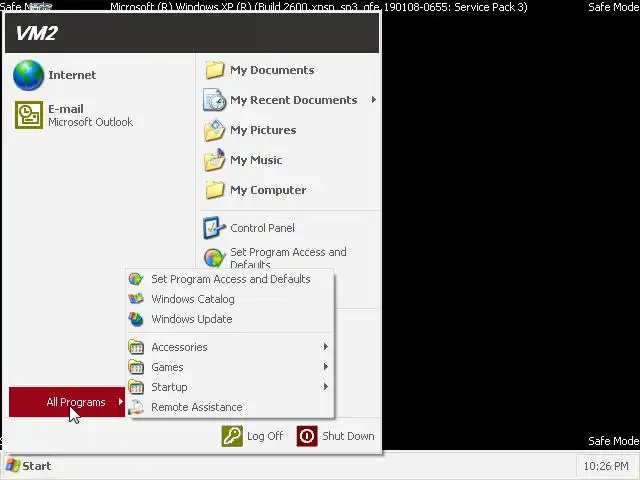640x480 pixels.
Task: Open My Computer icon
Action: pos(215,190)
